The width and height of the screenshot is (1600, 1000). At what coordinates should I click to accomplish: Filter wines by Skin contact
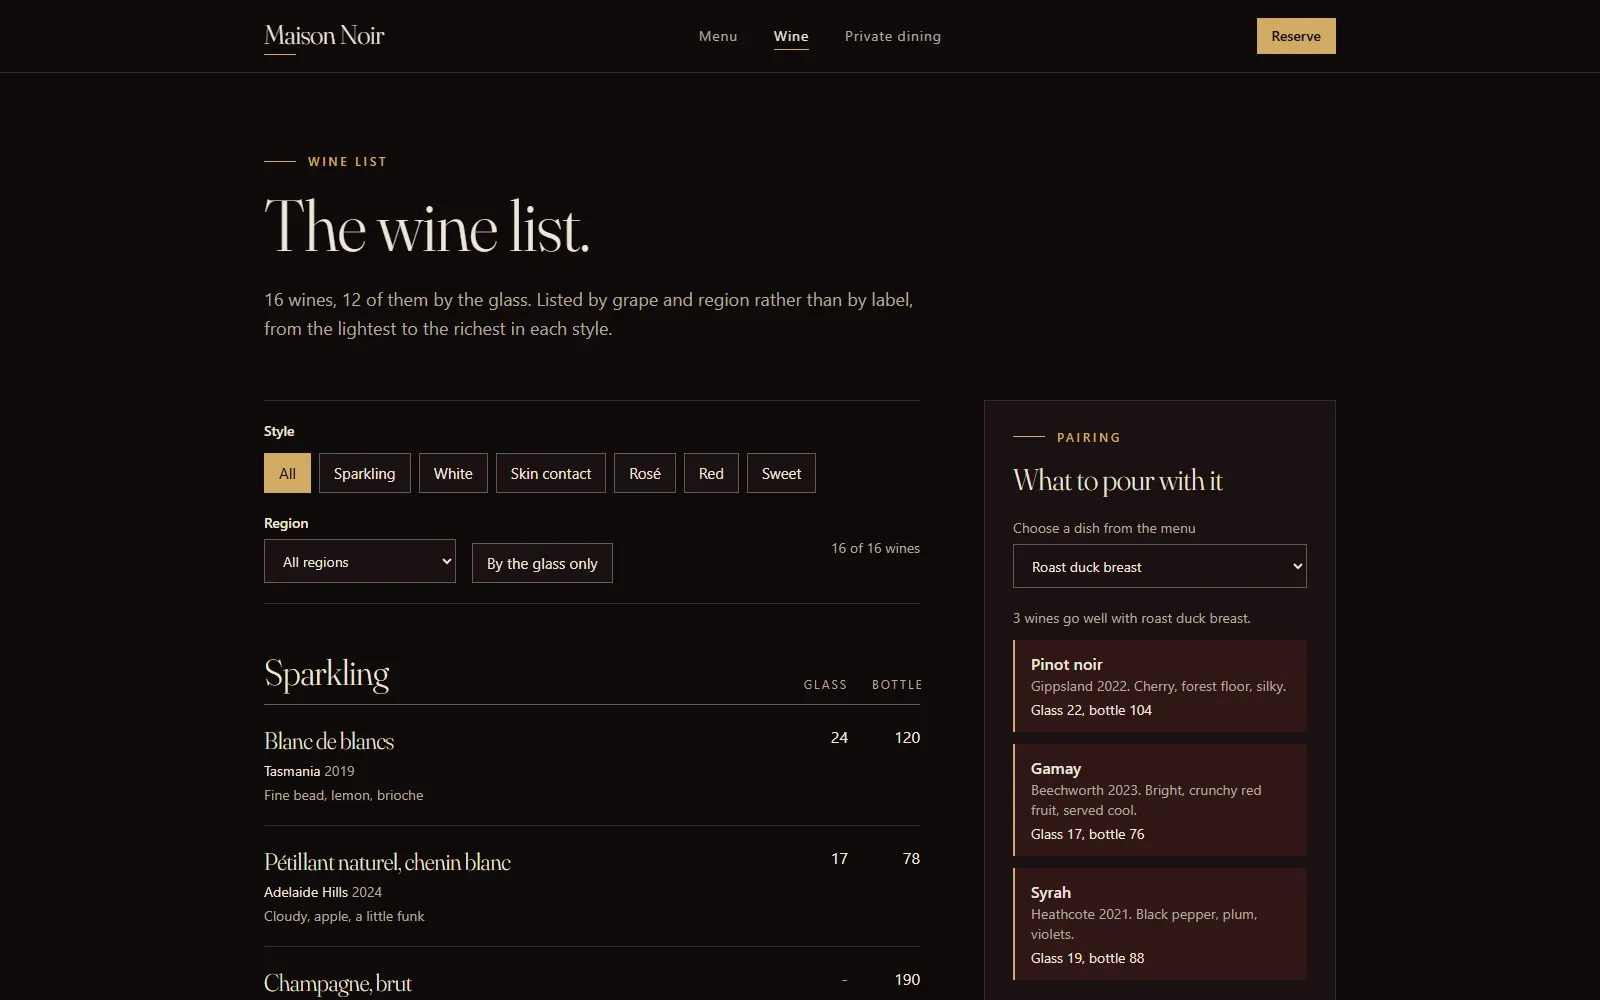(x=551, y=473)
